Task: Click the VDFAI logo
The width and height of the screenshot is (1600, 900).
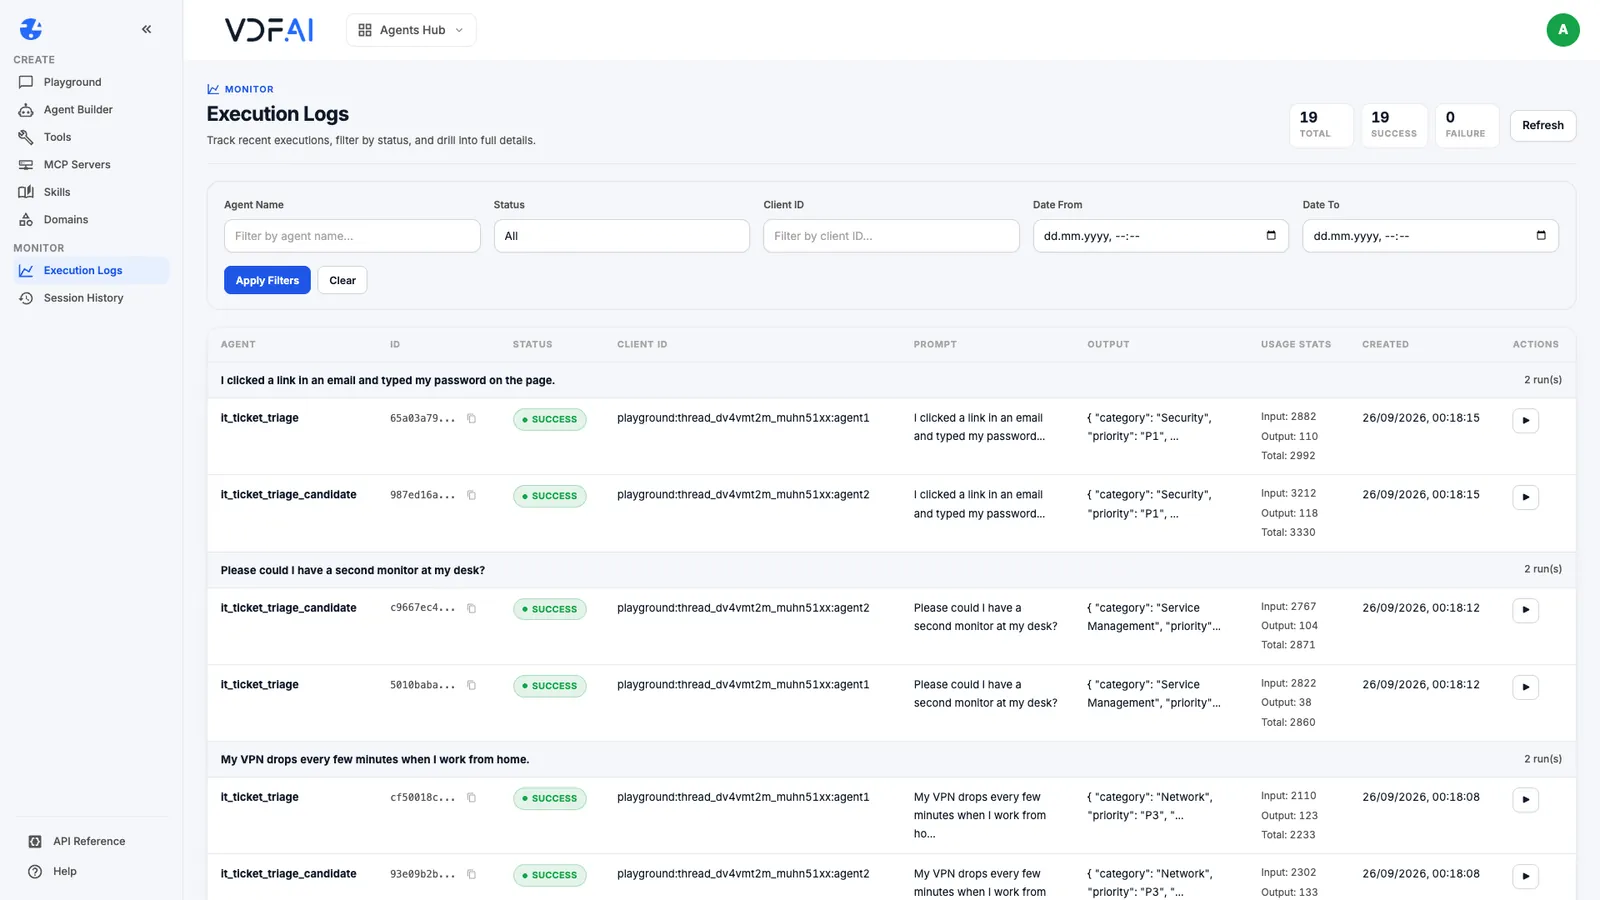Action: tap(269, 30)
